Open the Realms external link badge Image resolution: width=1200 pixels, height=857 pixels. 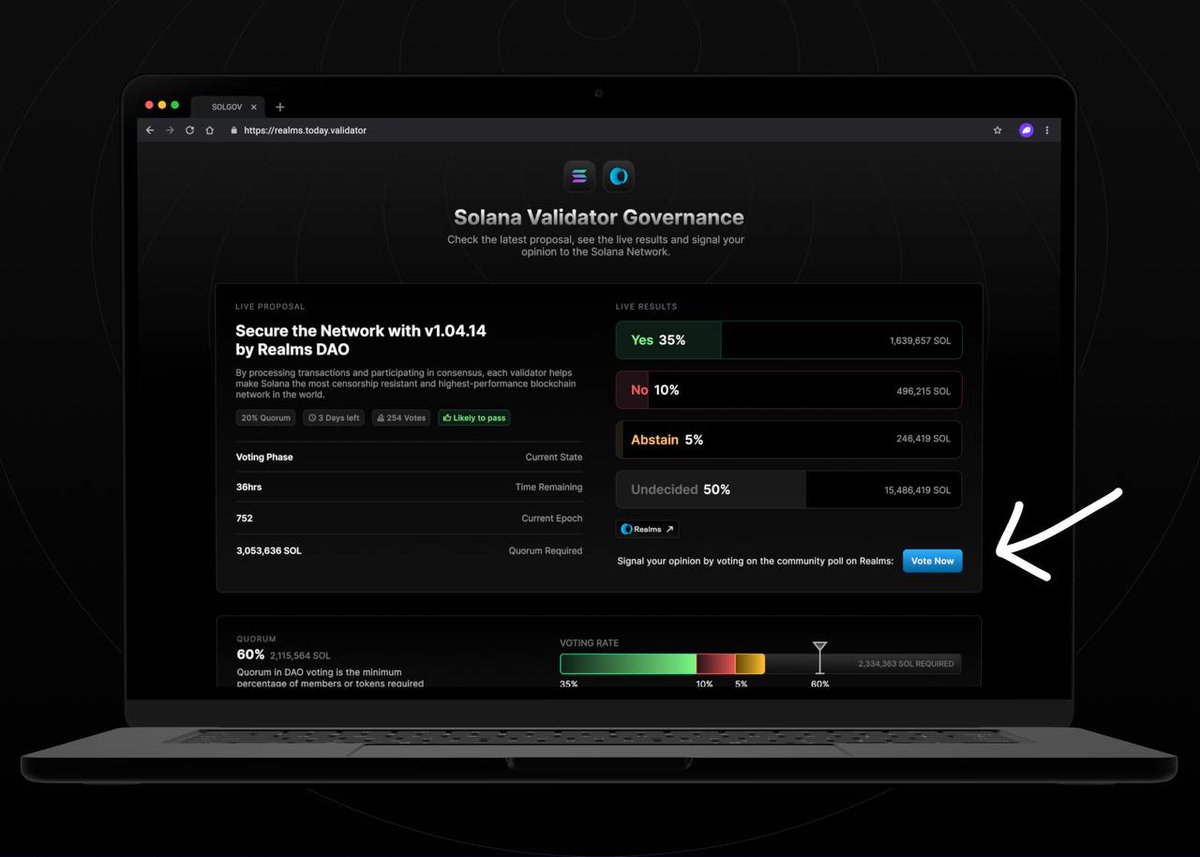tap(647, 529)
